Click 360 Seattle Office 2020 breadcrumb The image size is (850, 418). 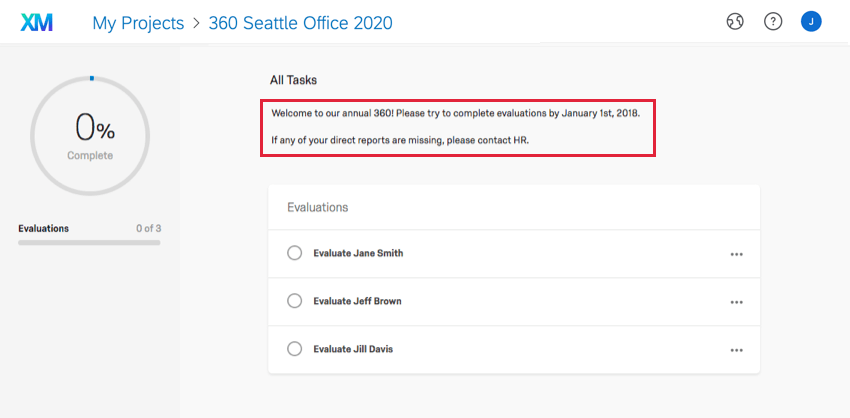click(300, 22)
